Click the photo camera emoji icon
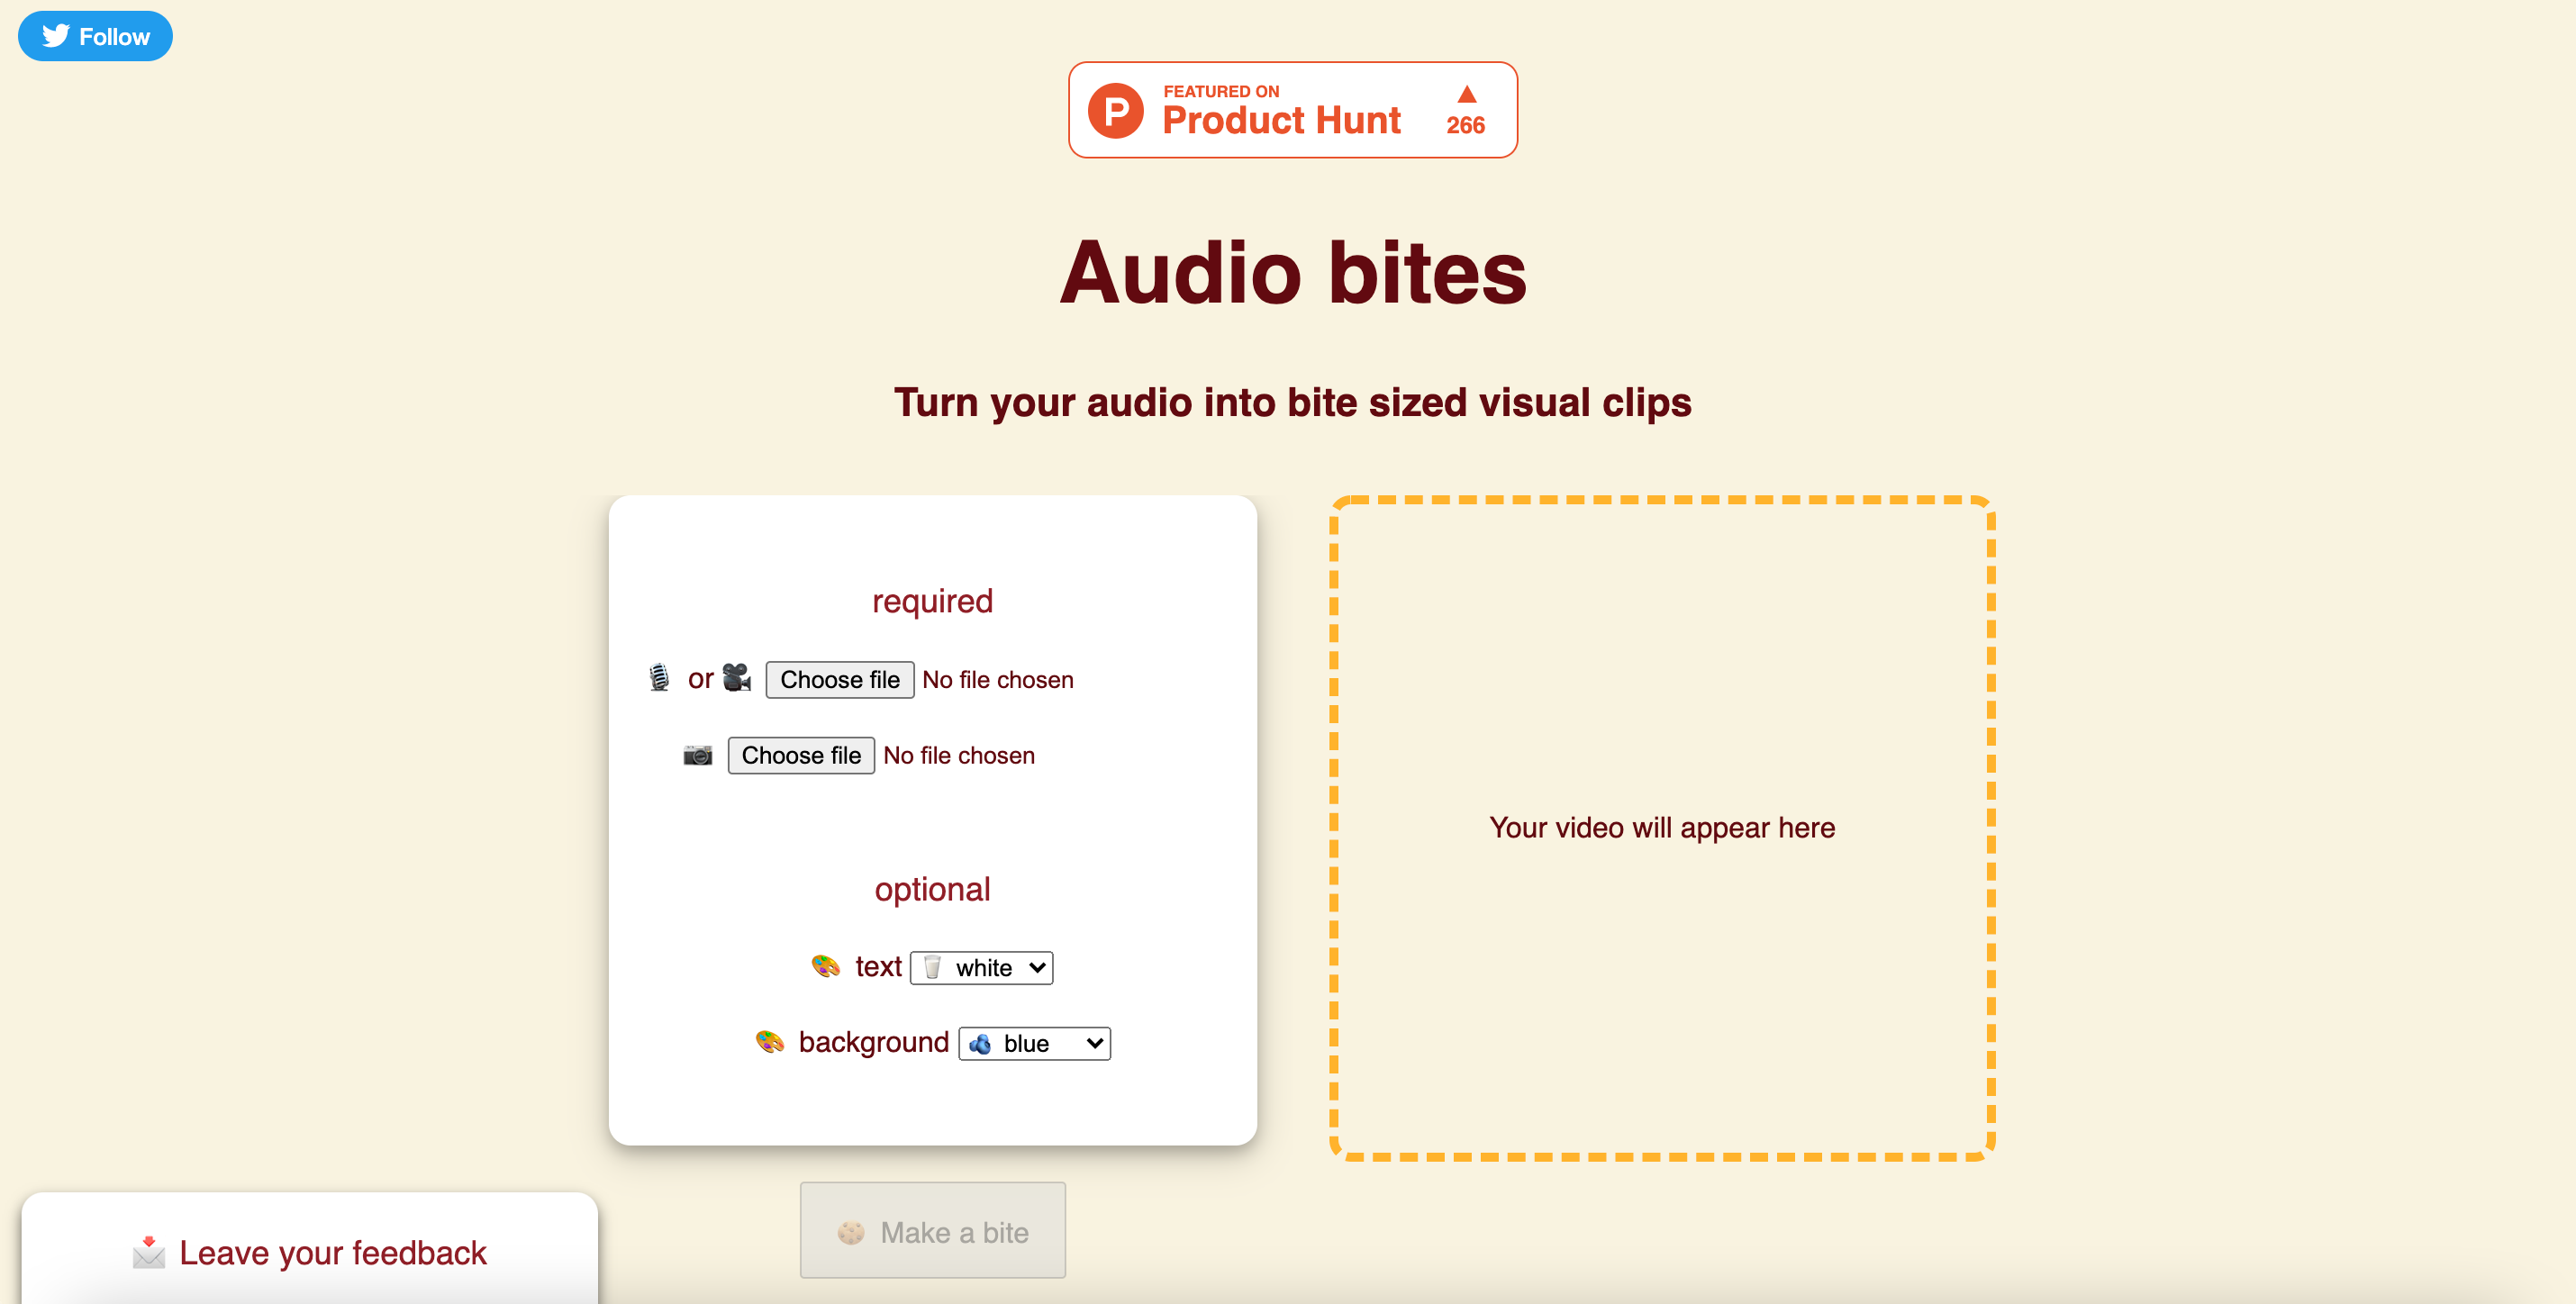 tap(698, 755)
